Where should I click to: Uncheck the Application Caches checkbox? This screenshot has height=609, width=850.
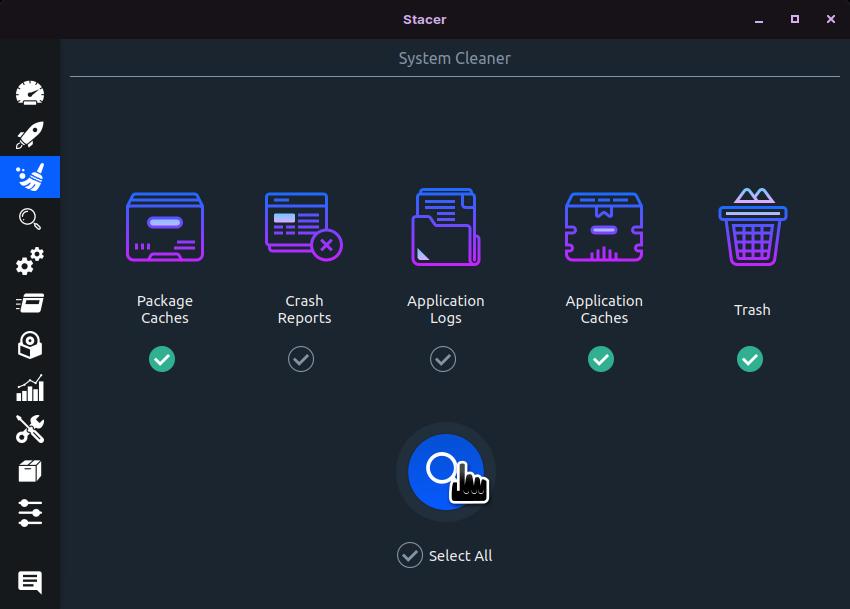601,359
